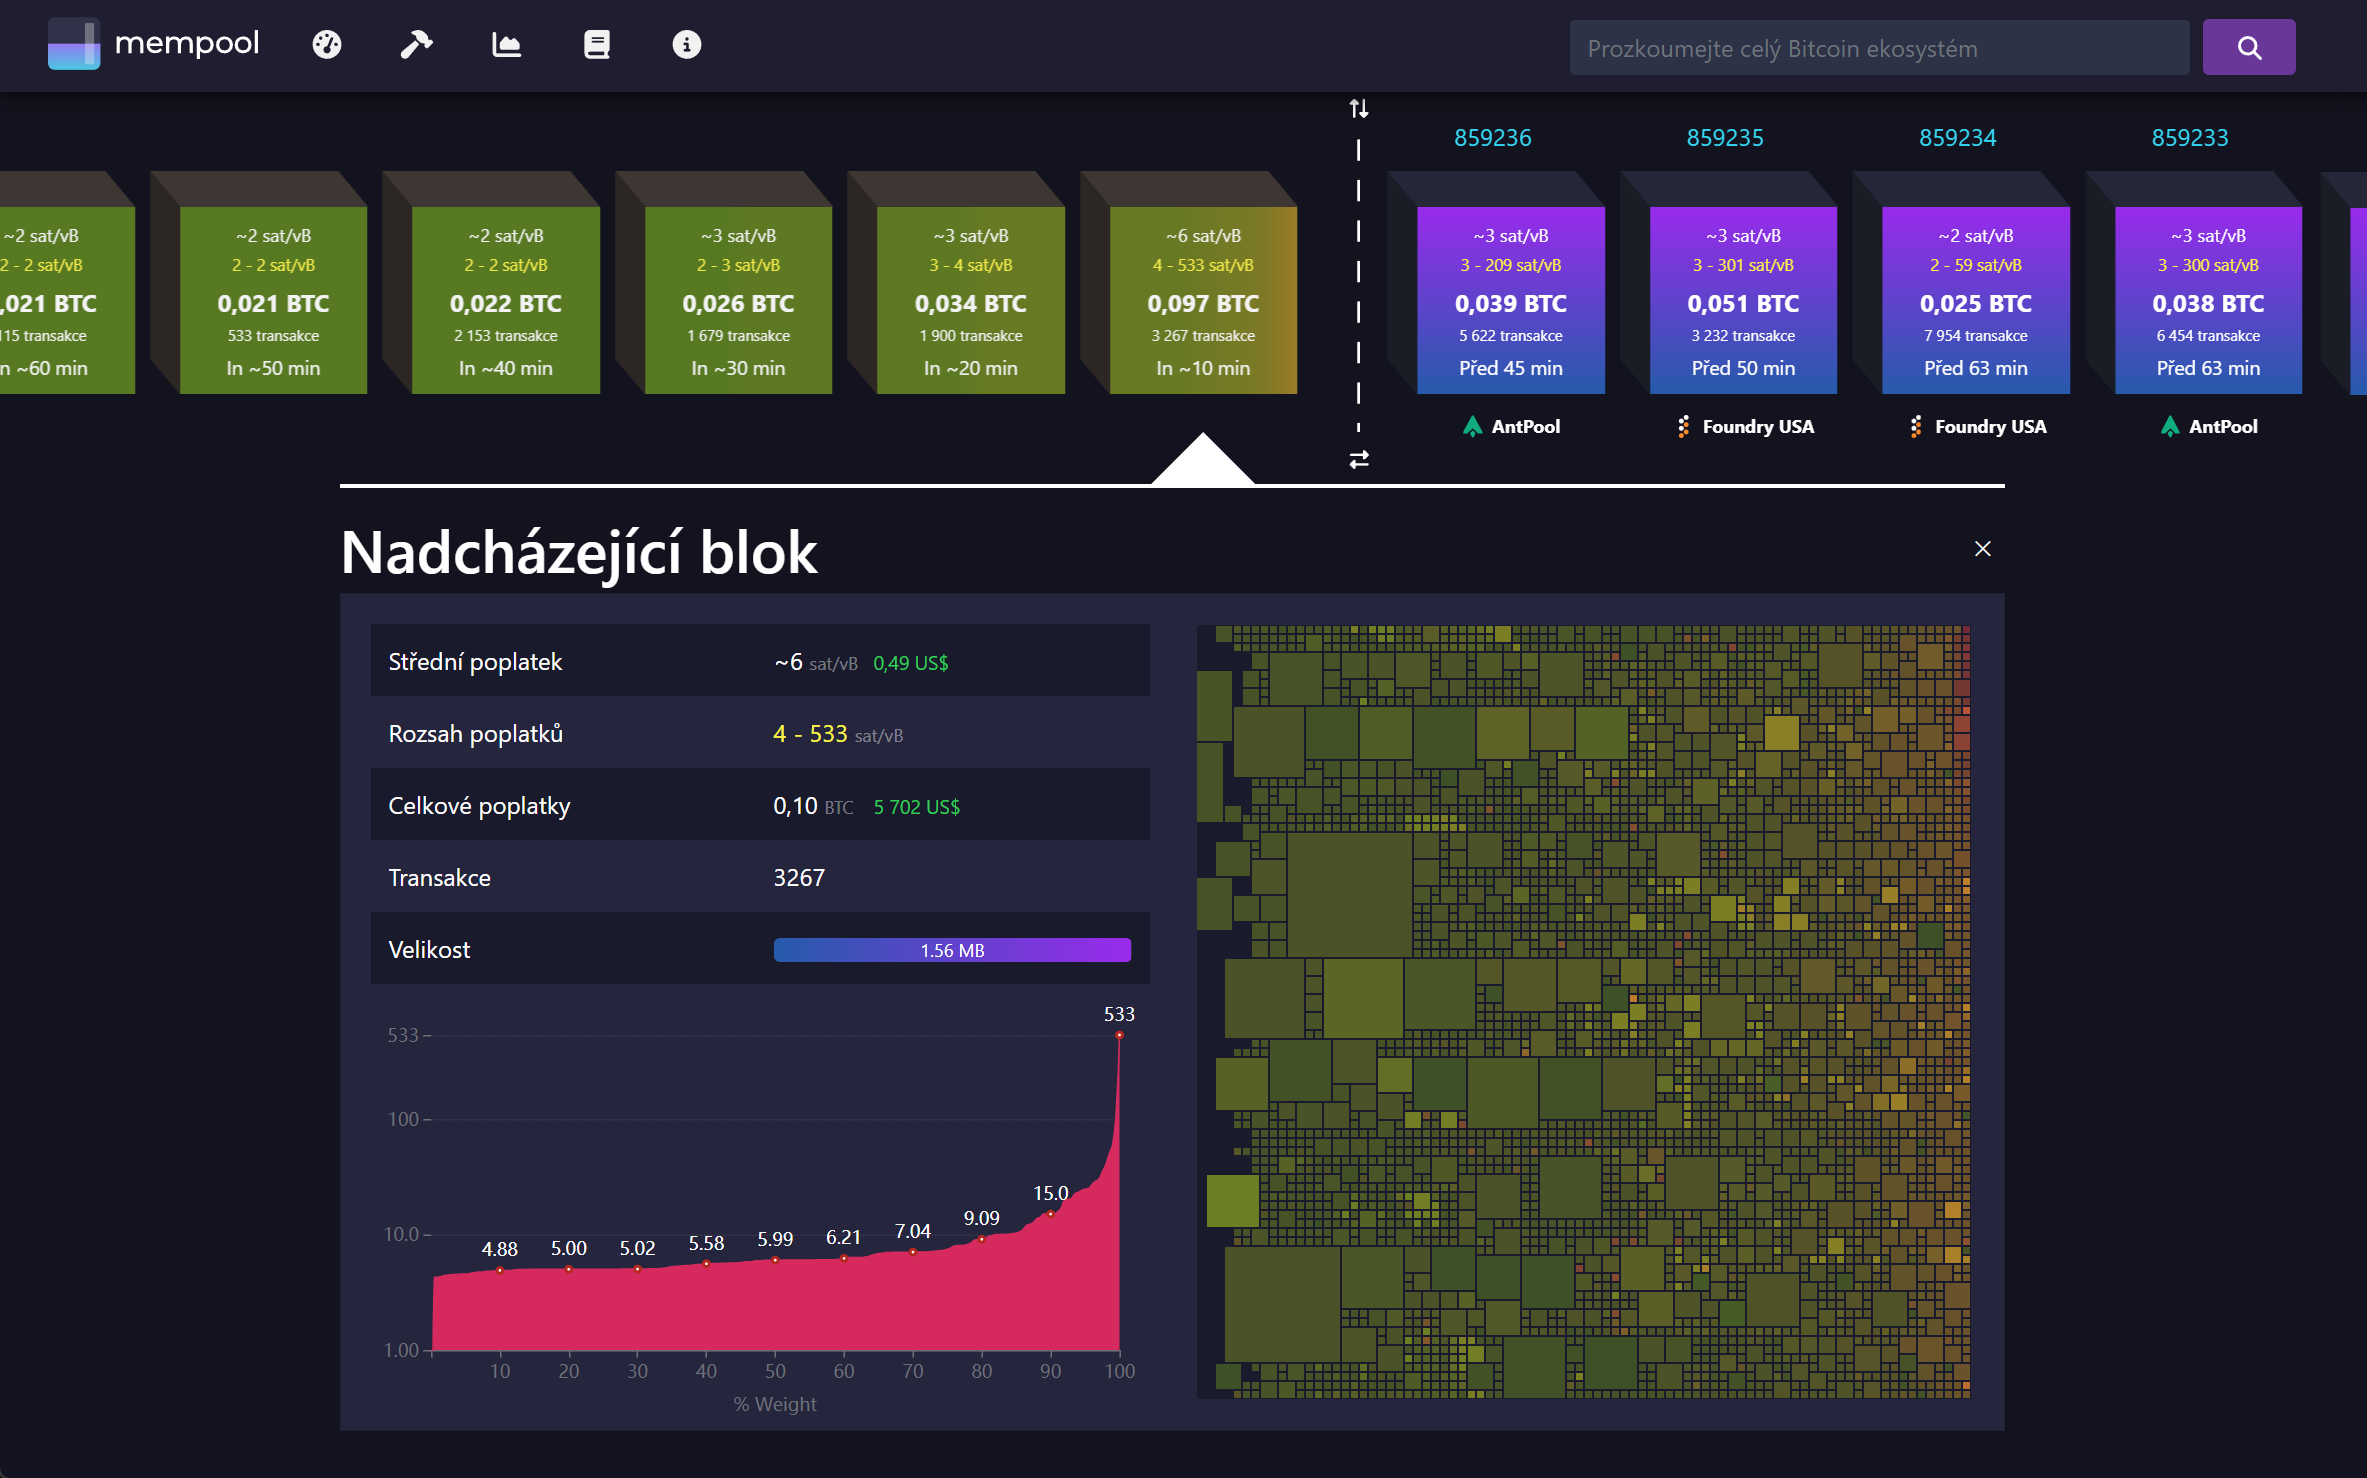Open the mining hammer icon

(x=416, y=45)
